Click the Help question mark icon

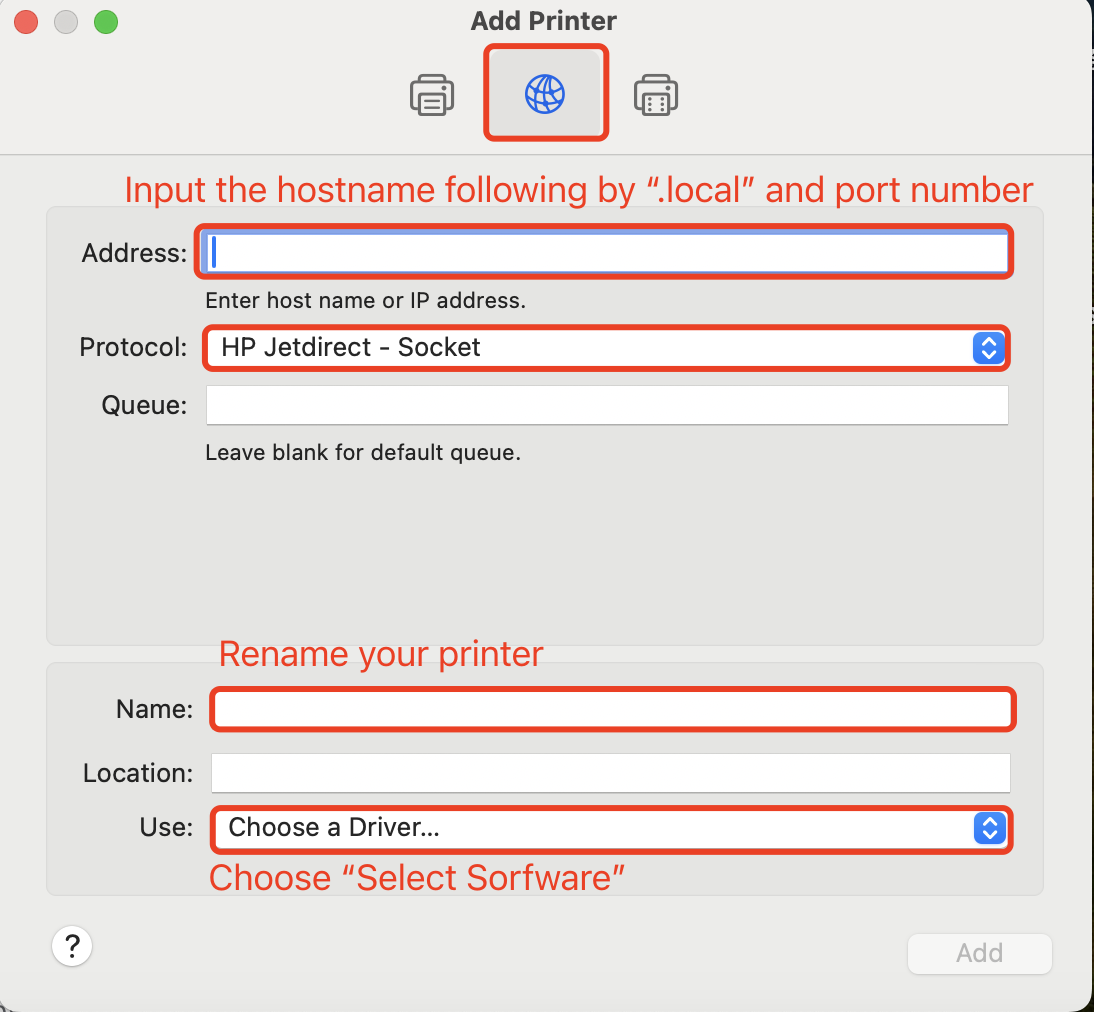pyautogui.click(x=71, y=945)
